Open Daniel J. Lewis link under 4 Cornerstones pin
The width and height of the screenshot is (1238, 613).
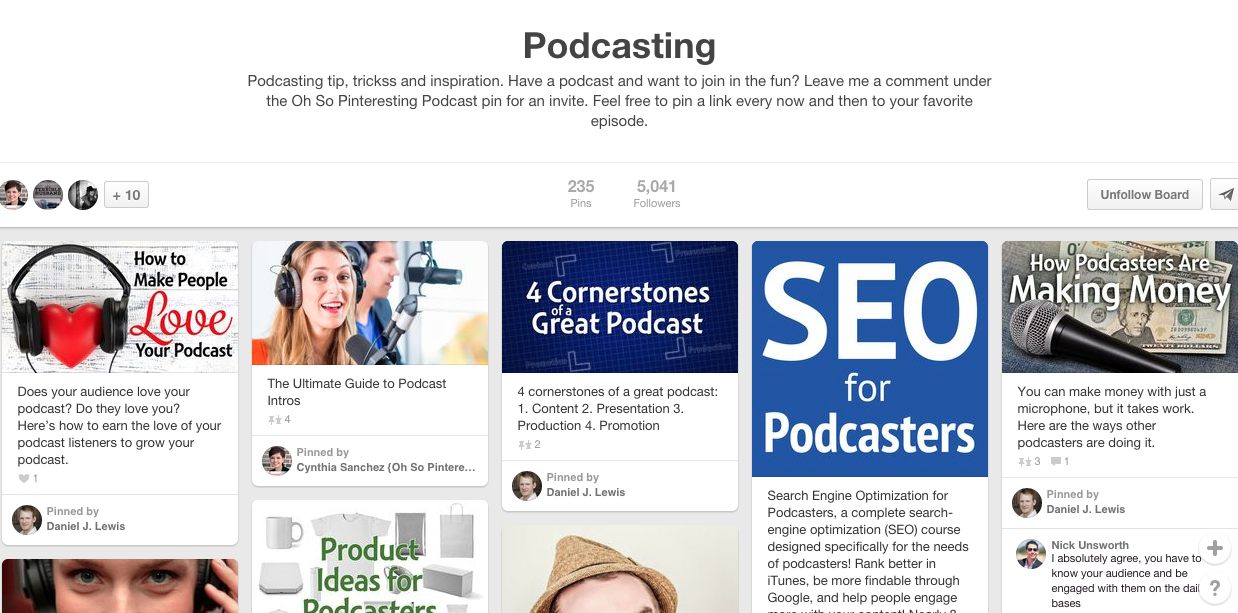586,492
